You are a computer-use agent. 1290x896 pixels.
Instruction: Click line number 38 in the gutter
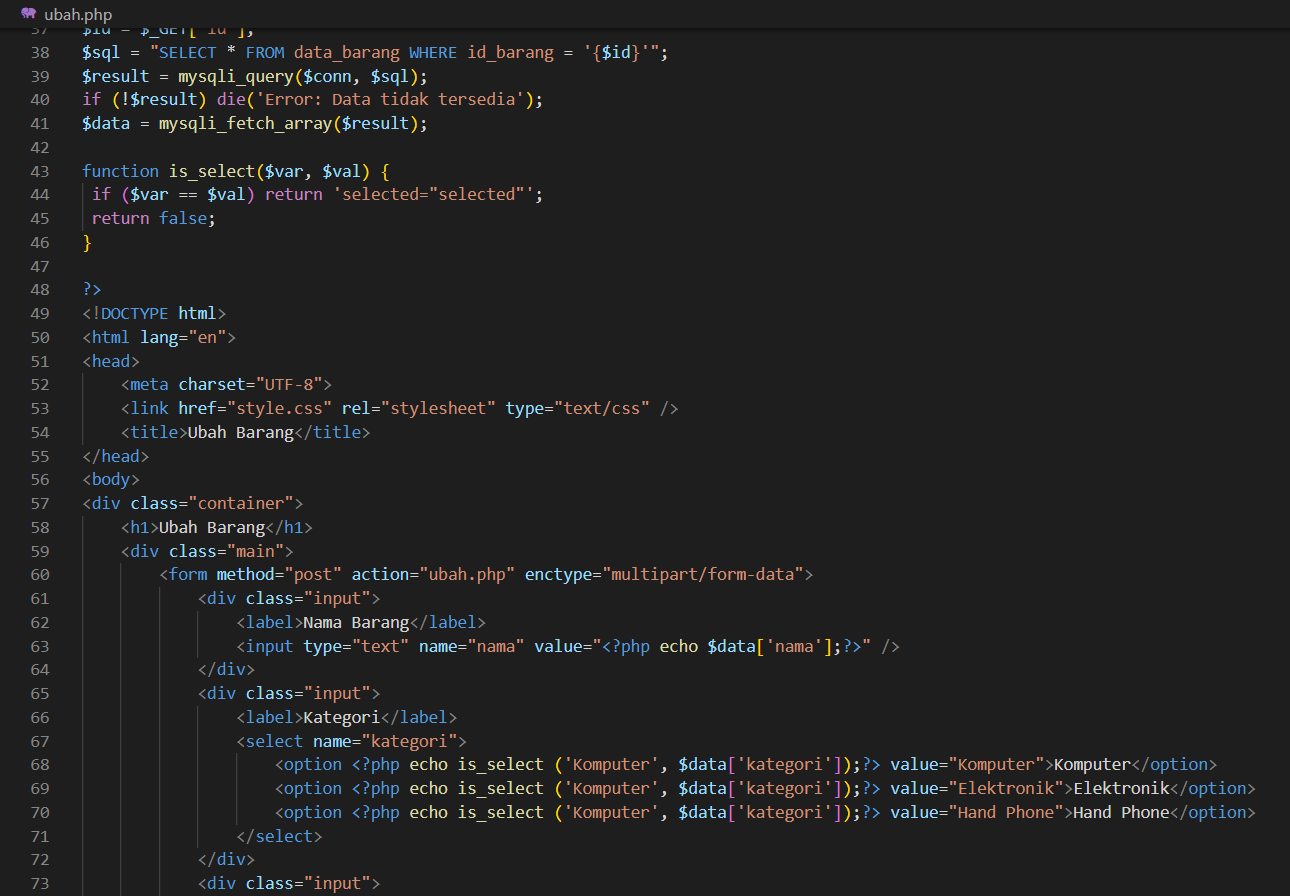click(40, 51)
